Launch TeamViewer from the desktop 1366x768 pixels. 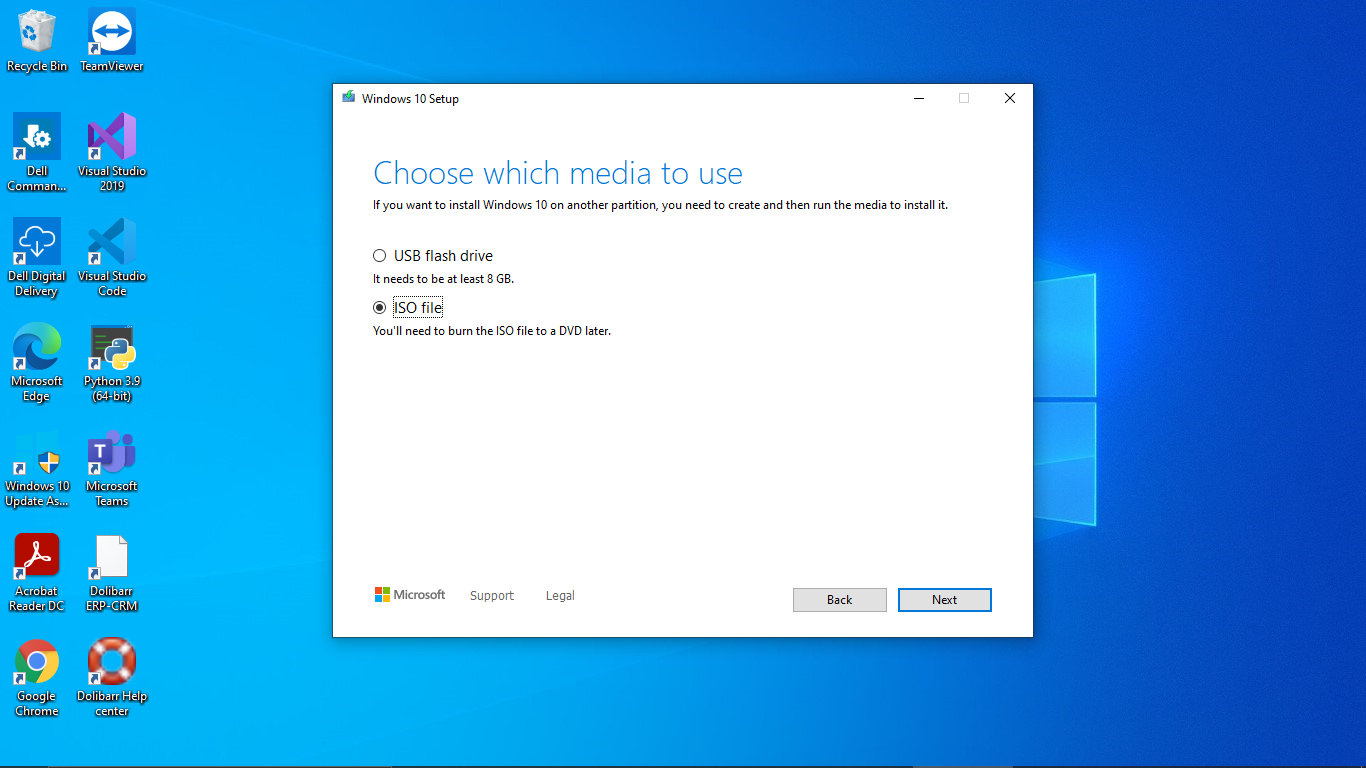click(x=112, y=41)
